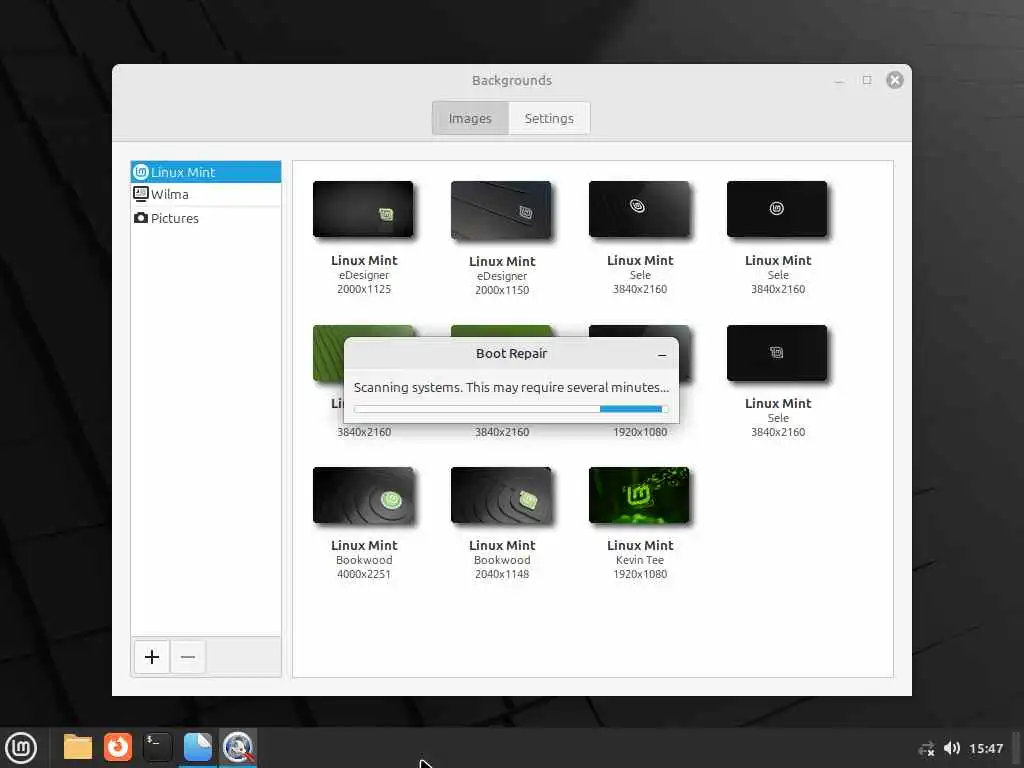
Task: Open the Firefox browser in the panel
Action: pyautogui.click(x=118, y=747)
